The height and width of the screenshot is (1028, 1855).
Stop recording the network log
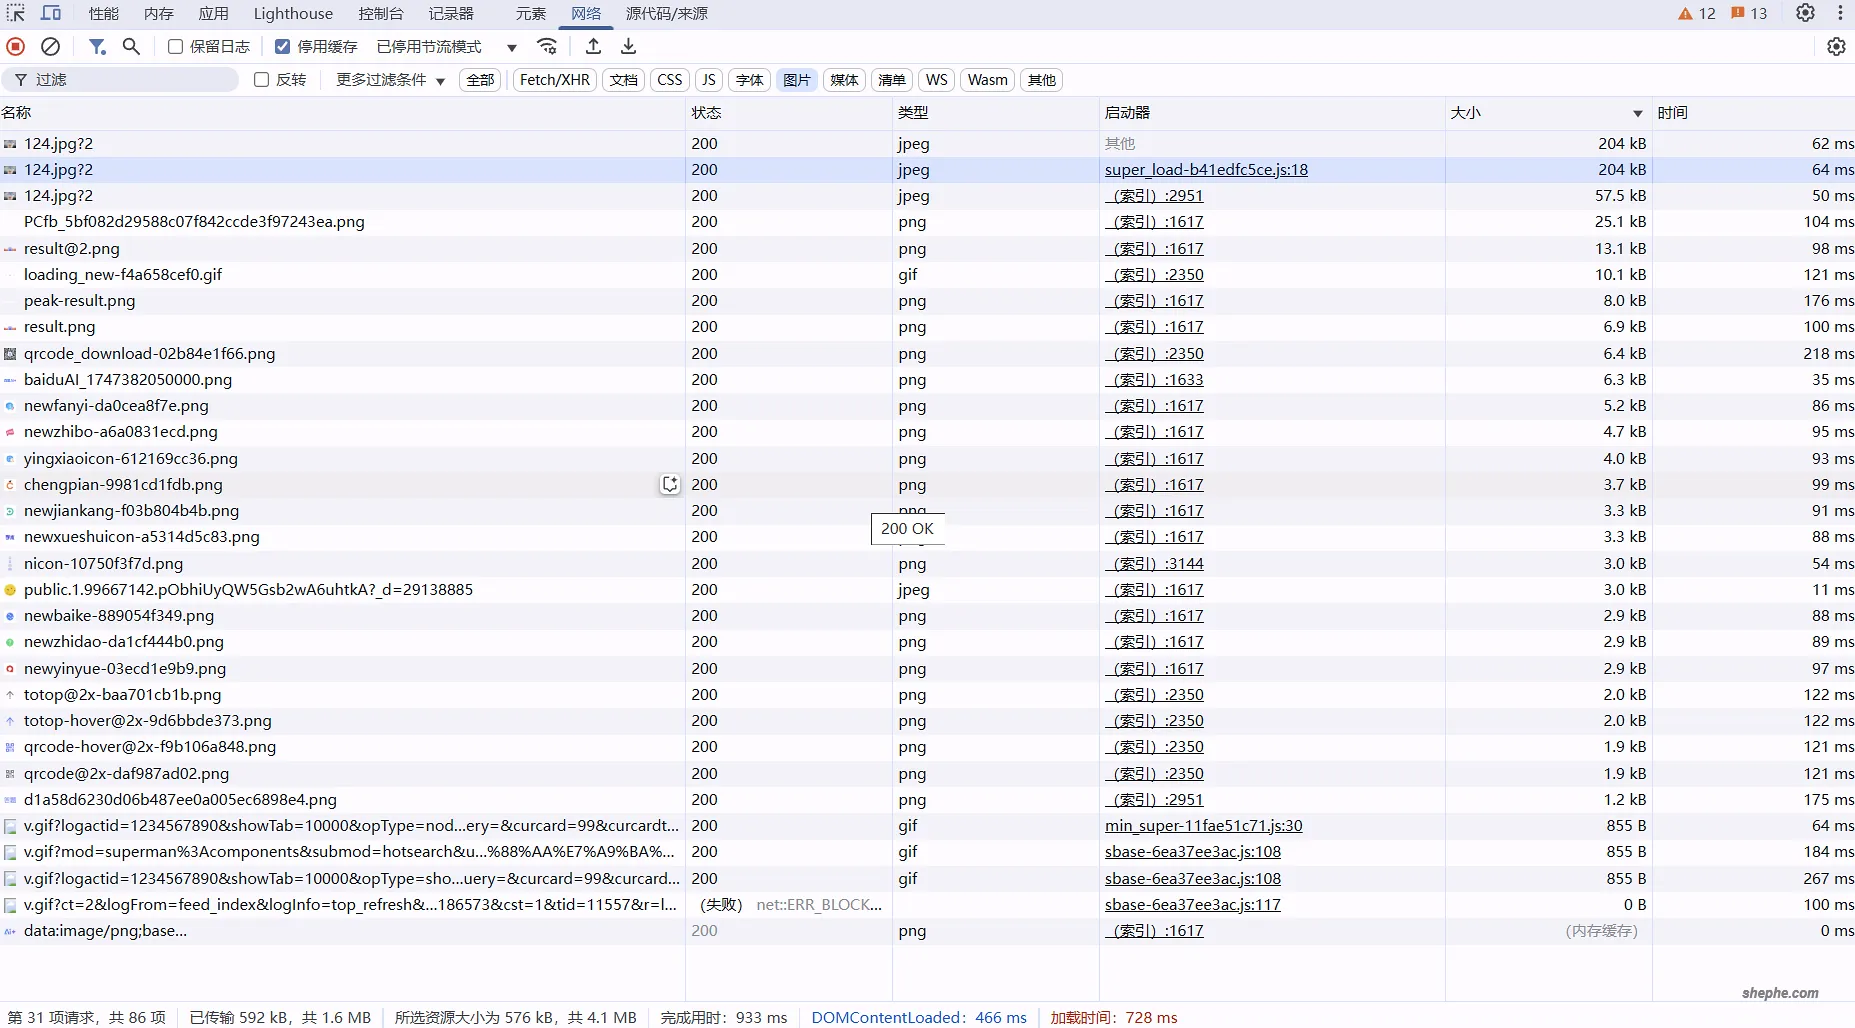coord(15,46)
